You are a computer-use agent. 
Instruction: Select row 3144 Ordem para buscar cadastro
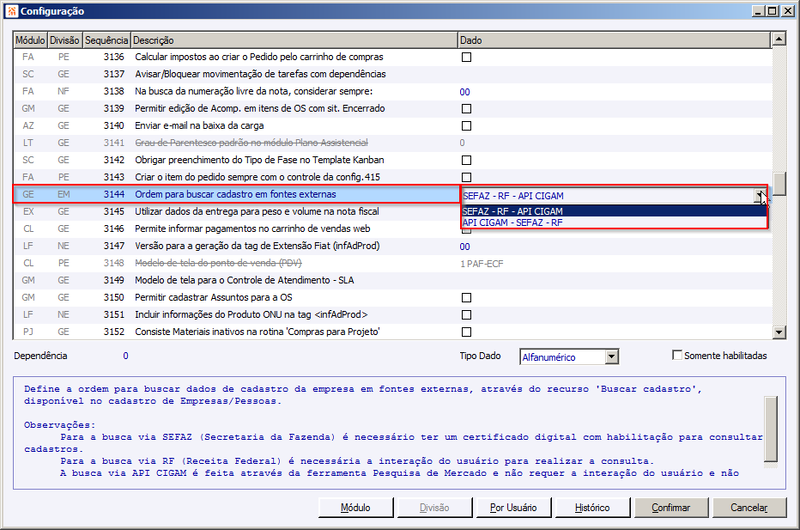[236, 194]
